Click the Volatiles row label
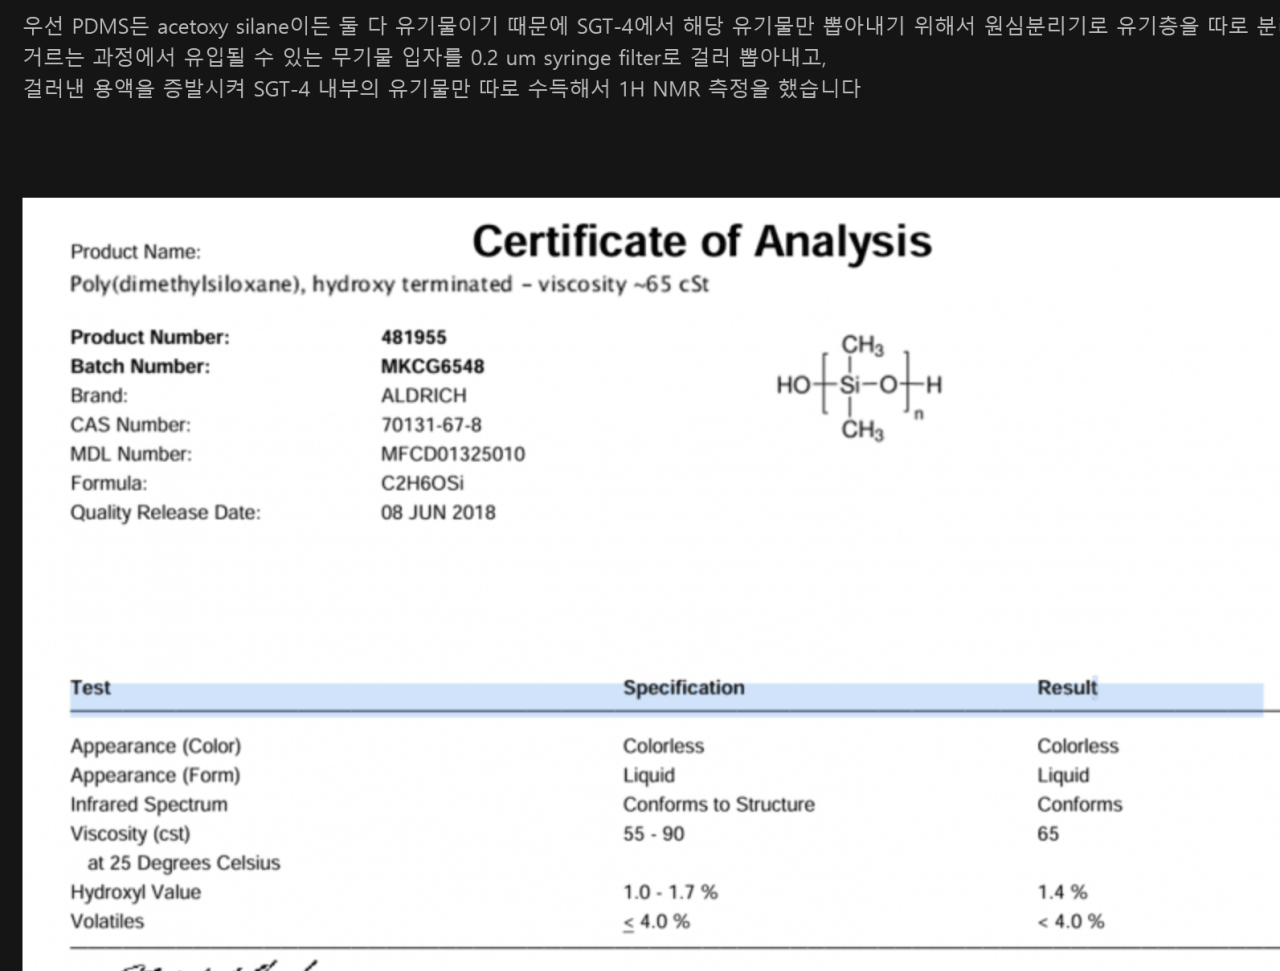The width and height of the screenshot is (1280, 971). [x=107, y=921]
